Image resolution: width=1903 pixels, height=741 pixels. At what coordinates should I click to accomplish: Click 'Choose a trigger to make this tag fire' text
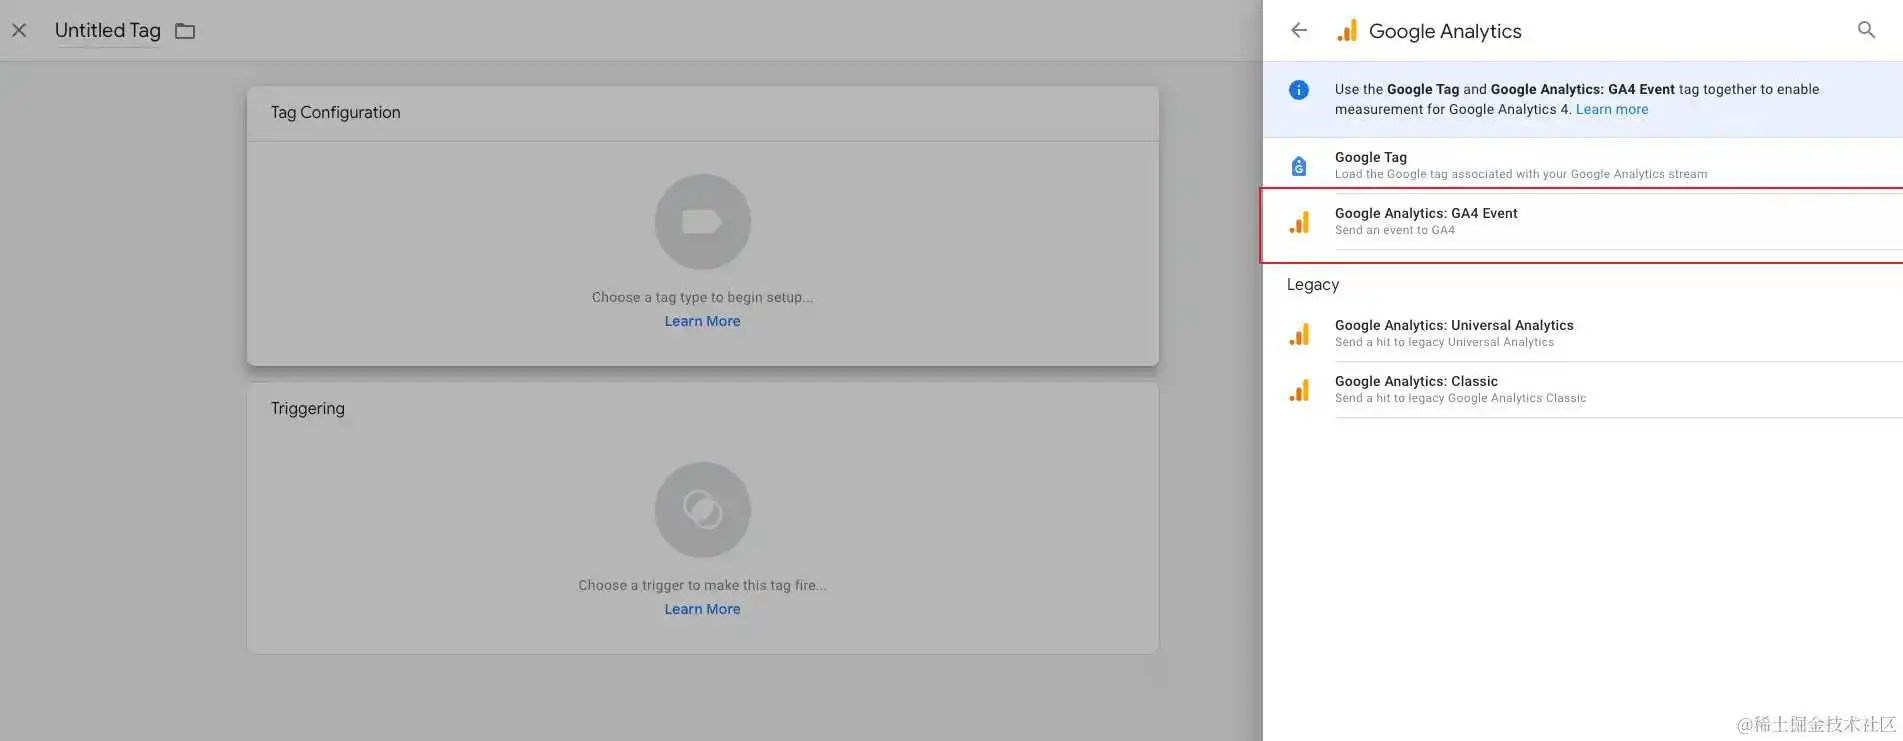702,585
